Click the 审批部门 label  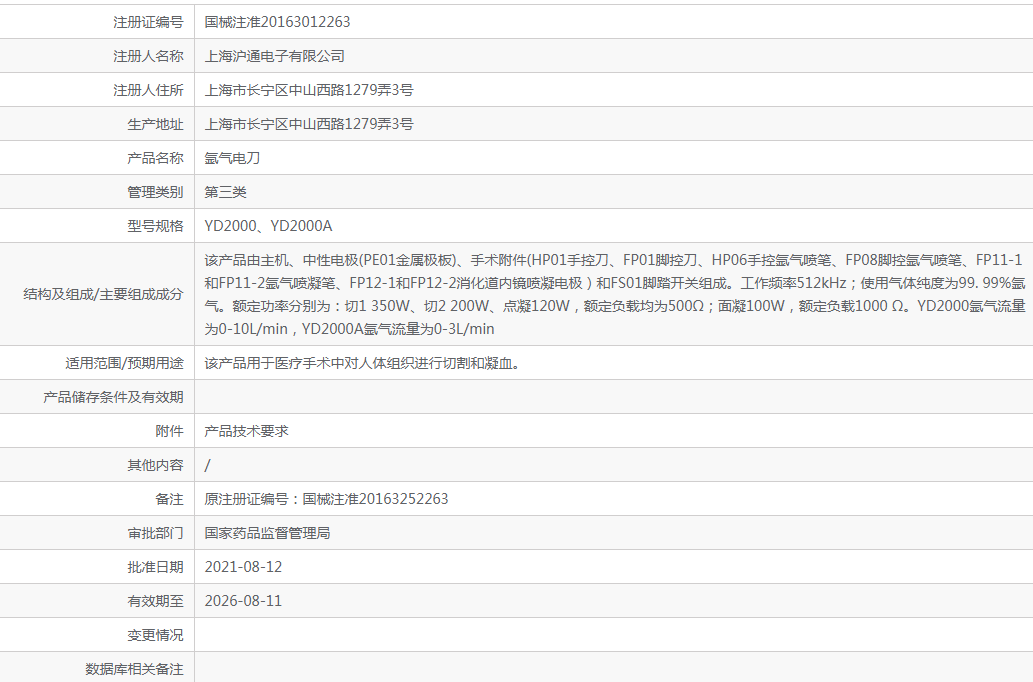[x=155, y=533]
